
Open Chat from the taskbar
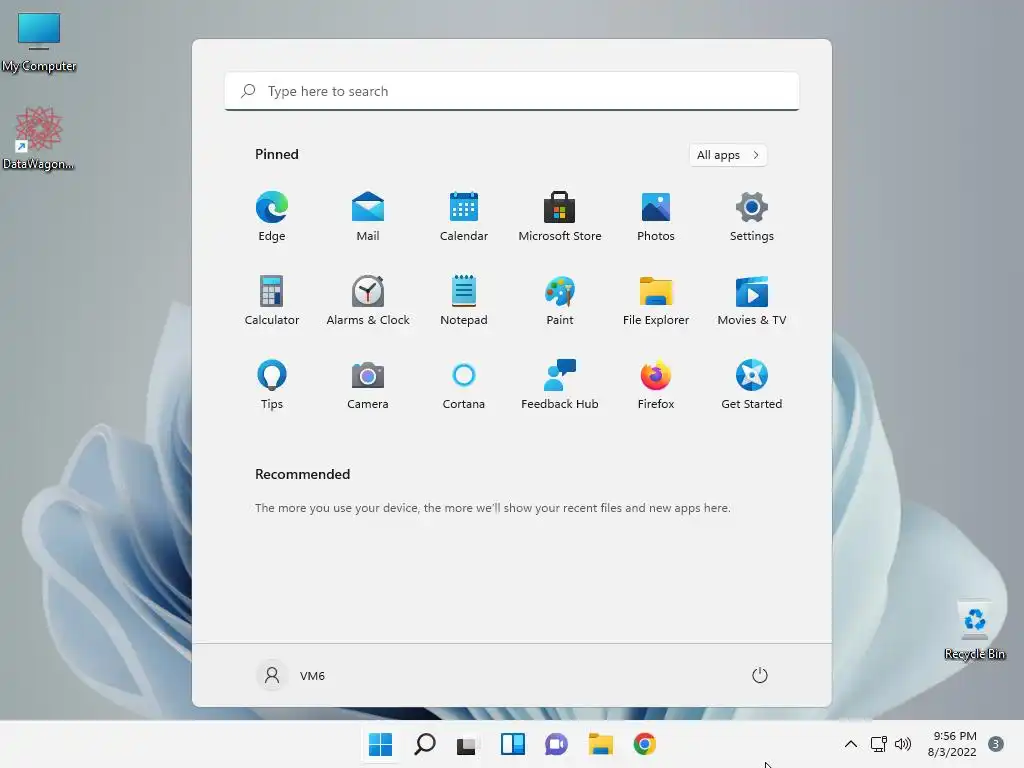(x=556, y=744)
